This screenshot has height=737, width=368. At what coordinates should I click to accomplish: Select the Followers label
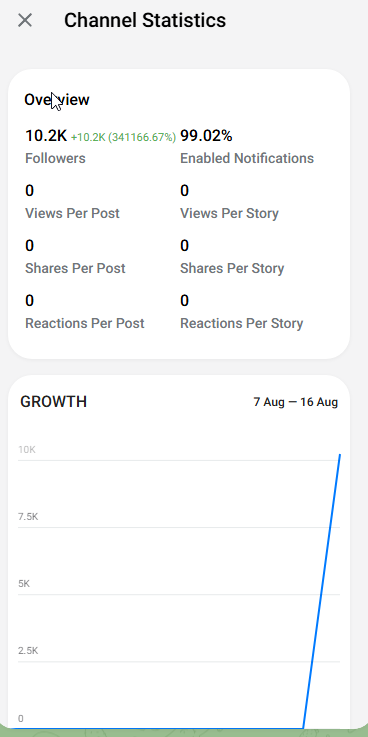tap(55, 158)
